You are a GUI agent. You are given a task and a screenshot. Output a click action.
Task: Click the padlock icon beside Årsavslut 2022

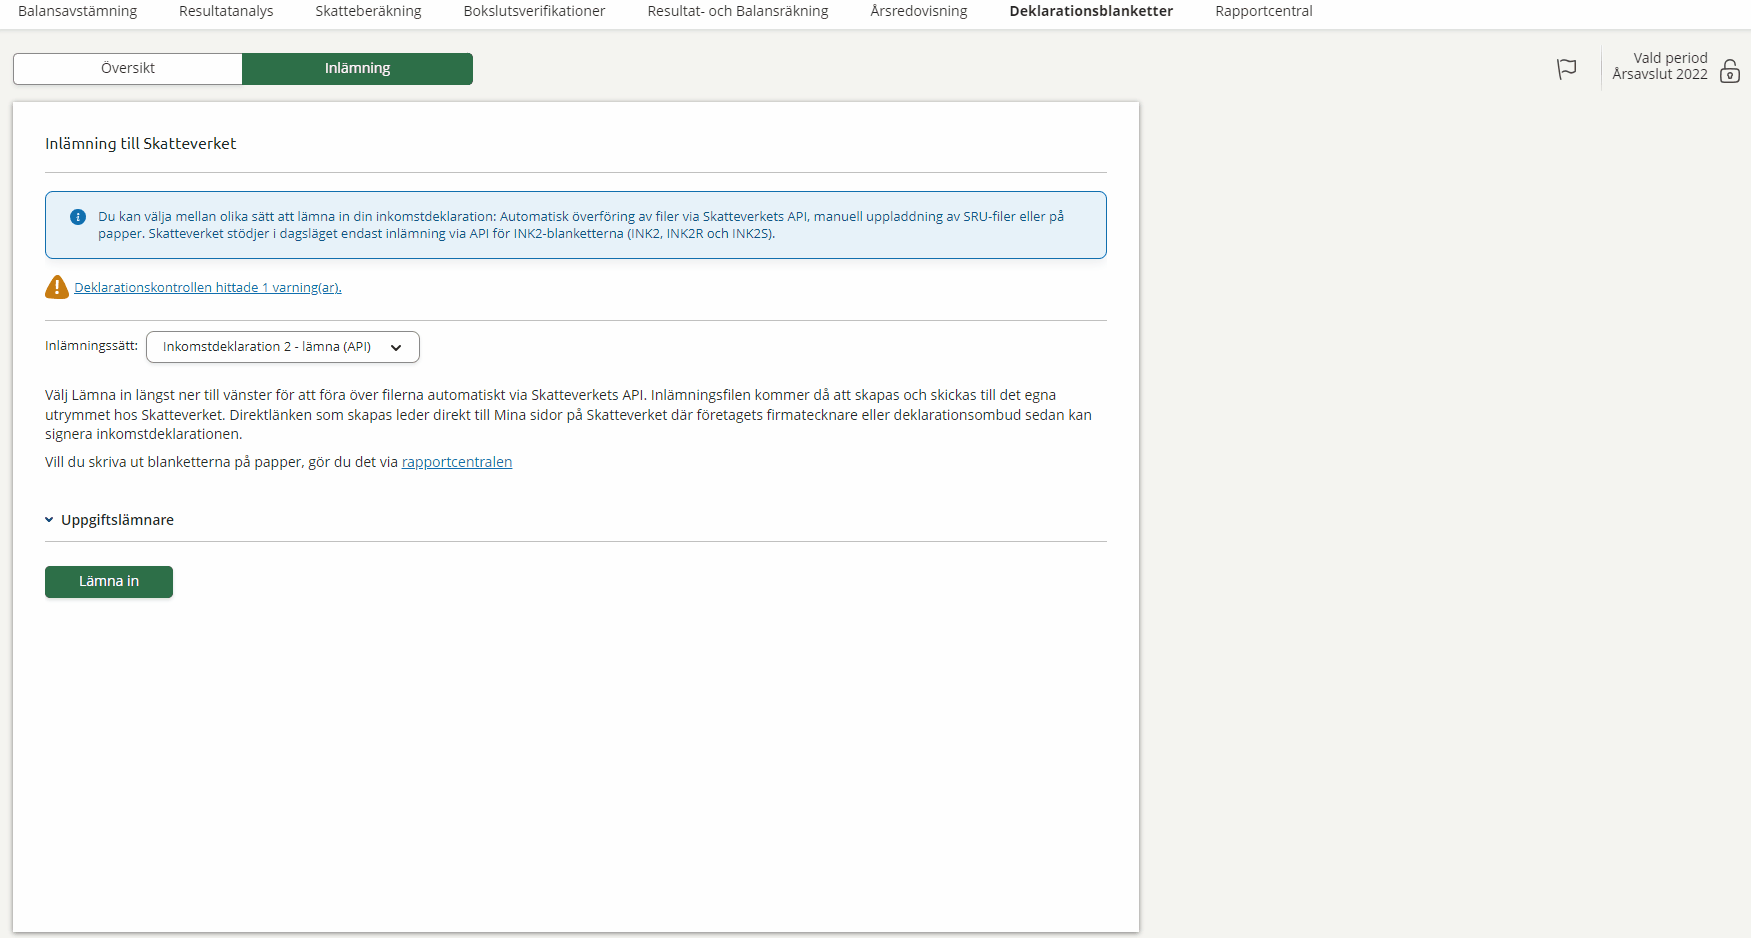point(1729,71)
